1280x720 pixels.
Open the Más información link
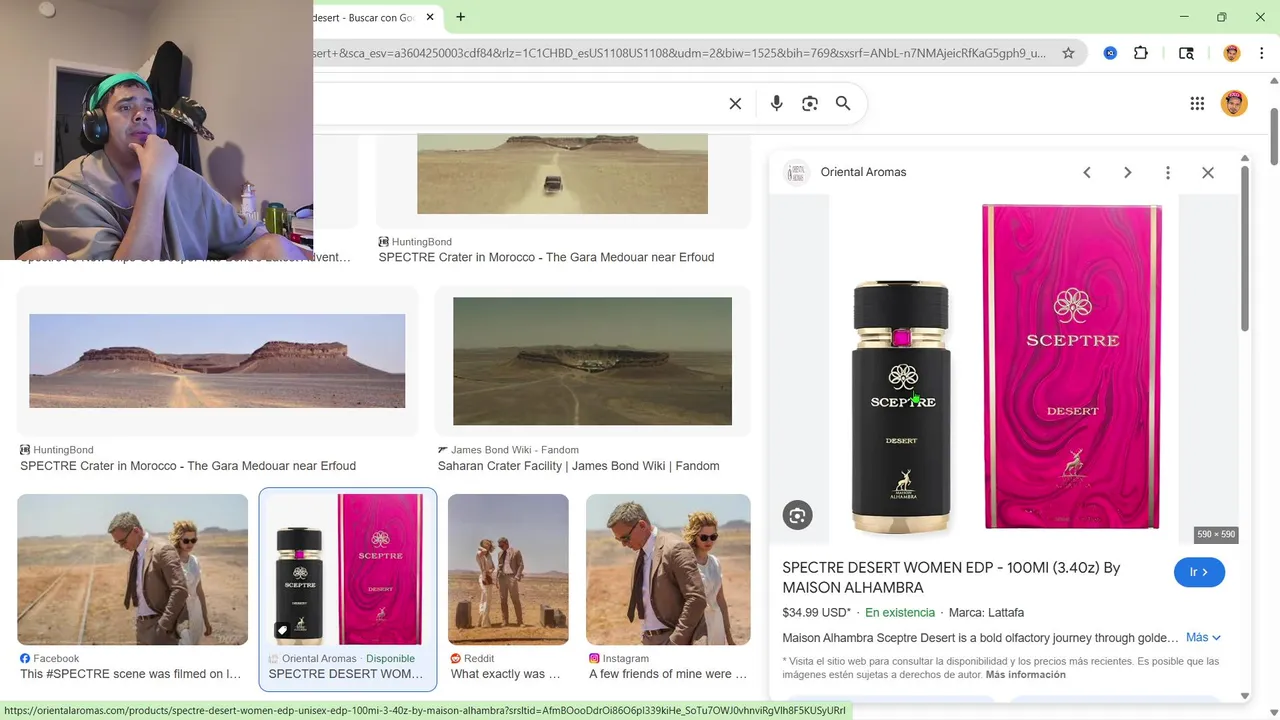click(x=1025, y=674)
